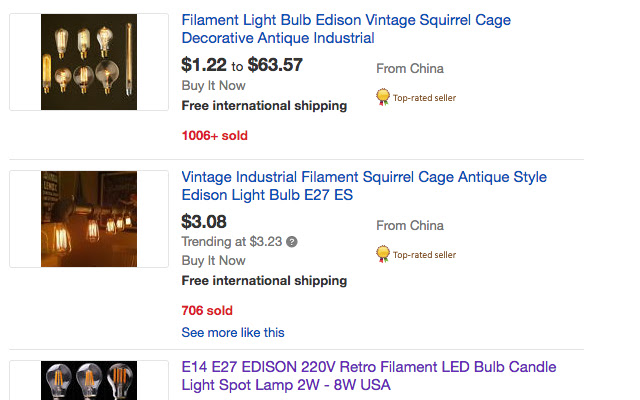Click the Trending at $3.23 text

point(232,242)
